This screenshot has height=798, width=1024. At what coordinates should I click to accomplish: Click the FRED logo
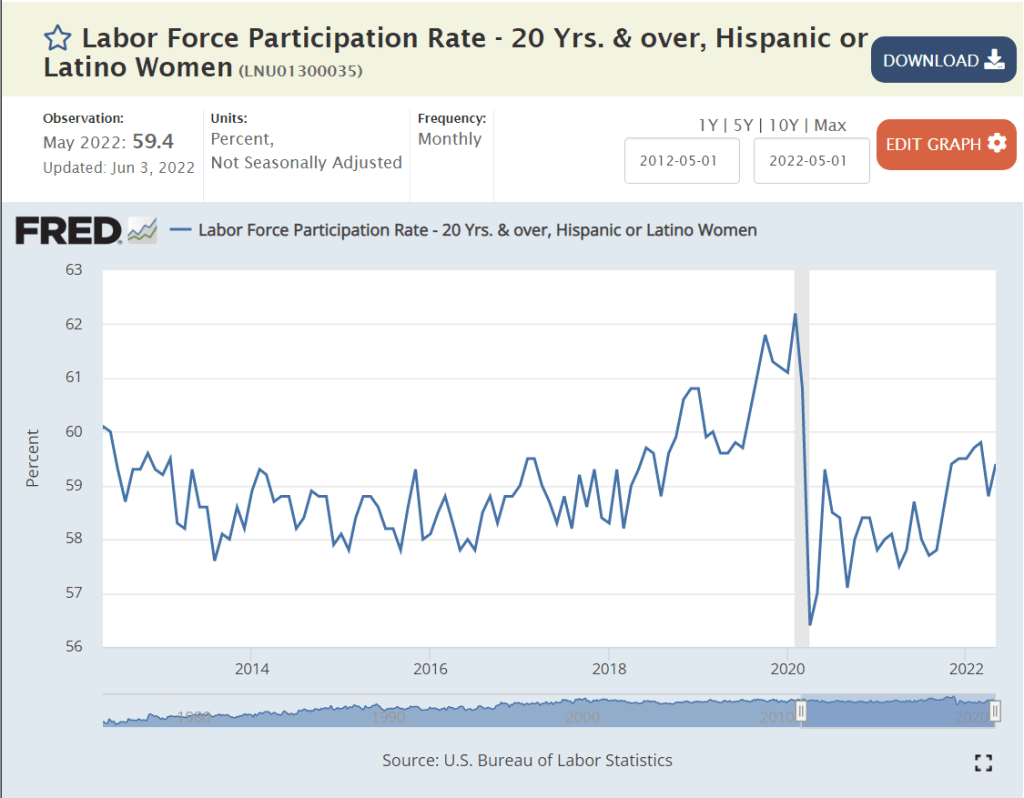68,231
